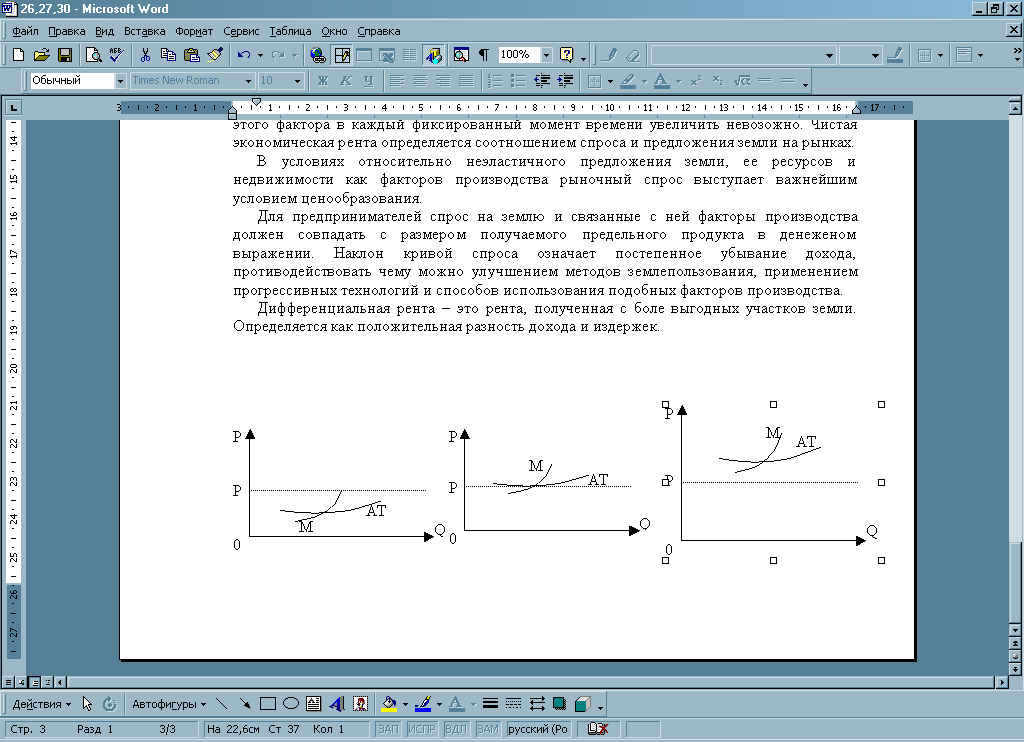Open borders dropdown arrow
The height and width of the screenshot is (742, 1024).
610,81
